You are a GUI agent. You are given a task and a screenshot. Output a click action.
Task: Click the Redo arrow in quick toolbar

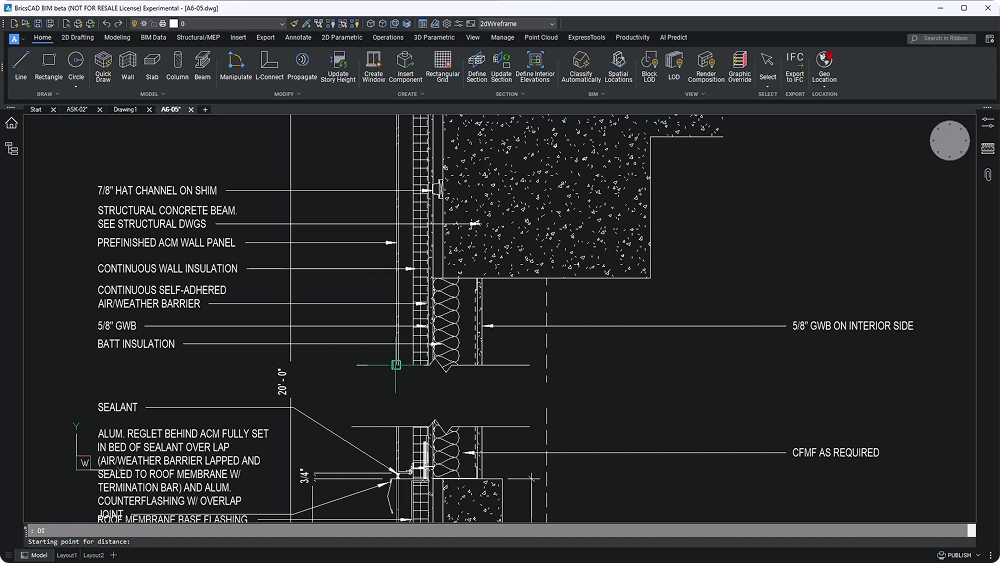(x=118, y=24)
